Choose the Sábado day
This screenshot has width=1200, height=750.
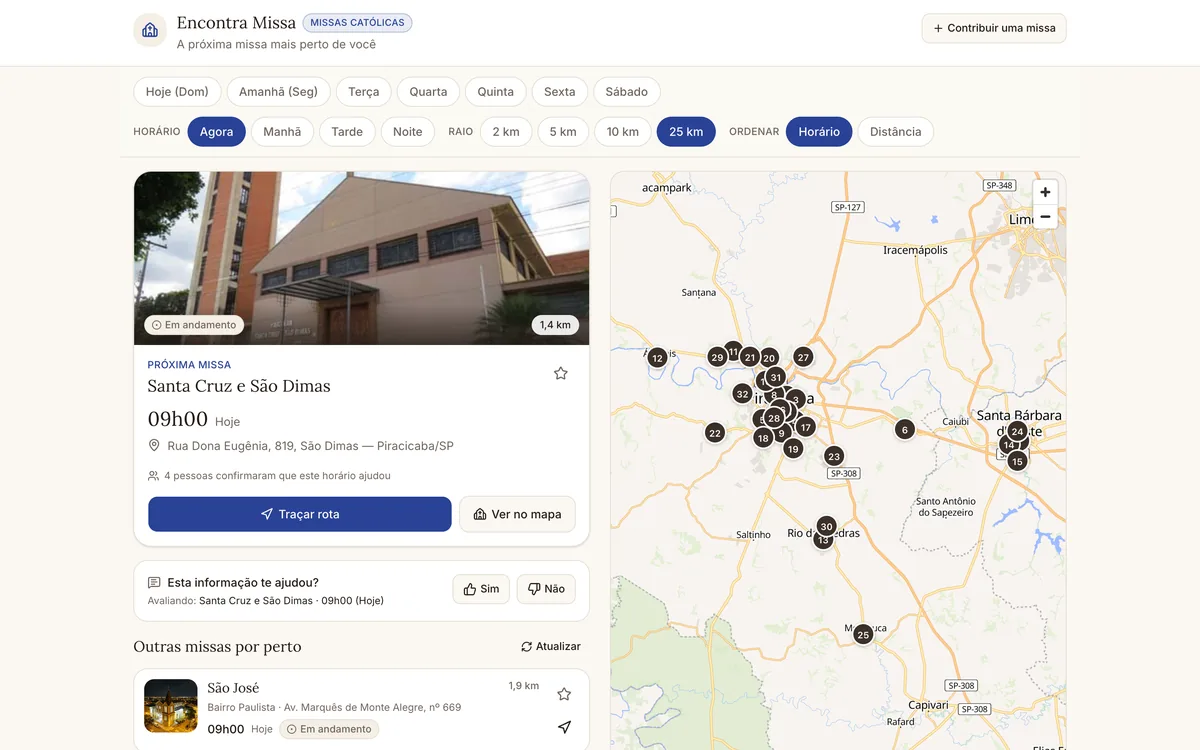627,92
